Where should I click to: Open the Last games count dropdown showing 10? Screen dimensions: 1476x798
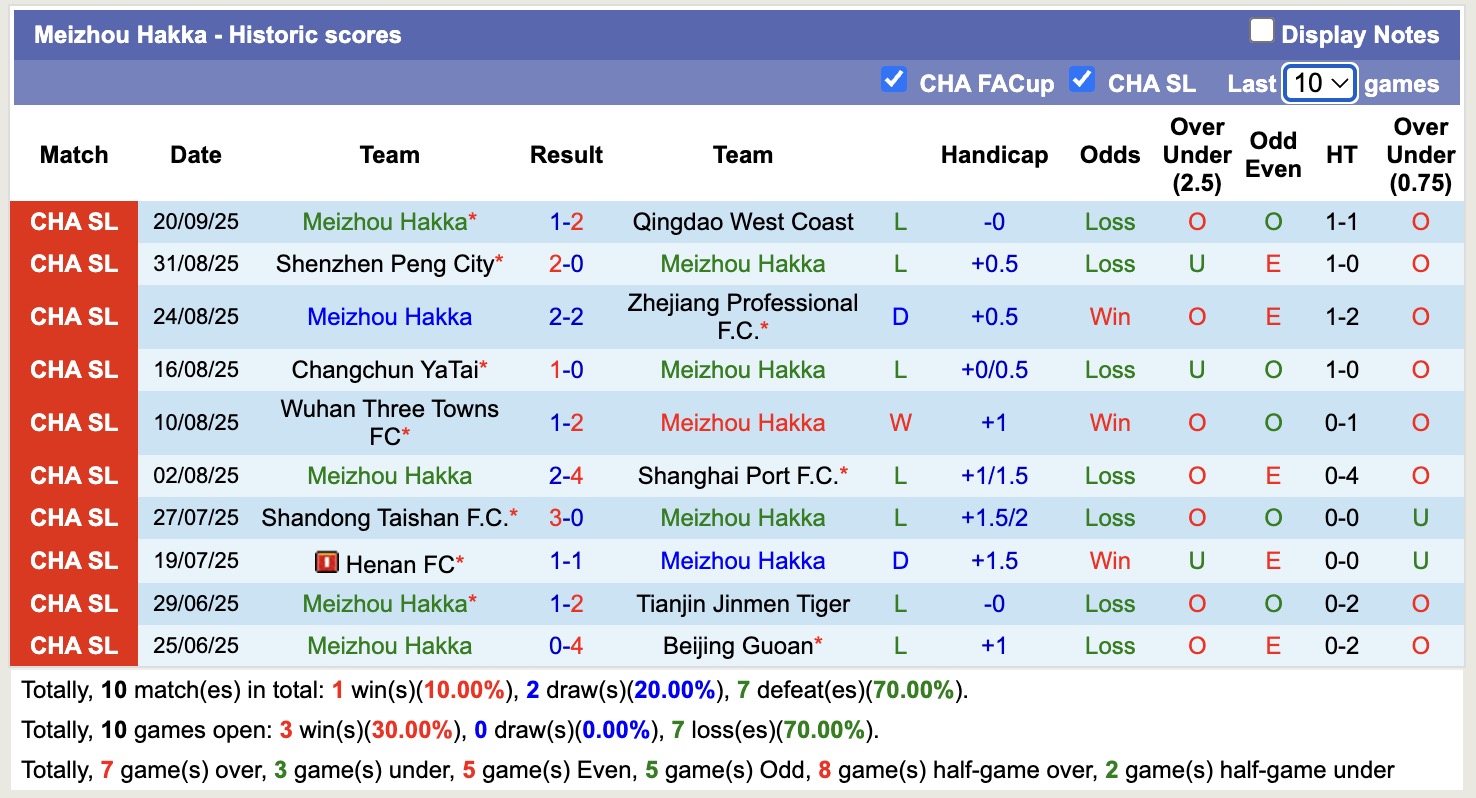[1319, 83]
